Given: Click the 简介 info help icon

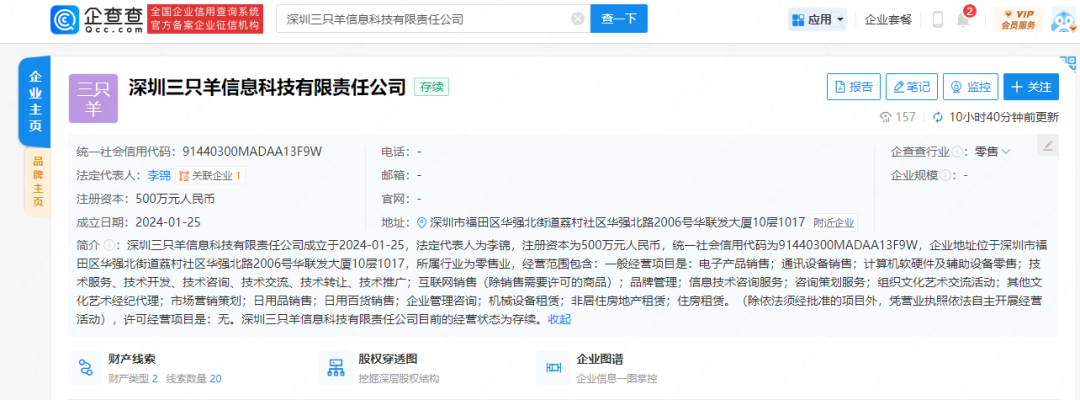Looking at the screenshot, I should tap(109, 244).
